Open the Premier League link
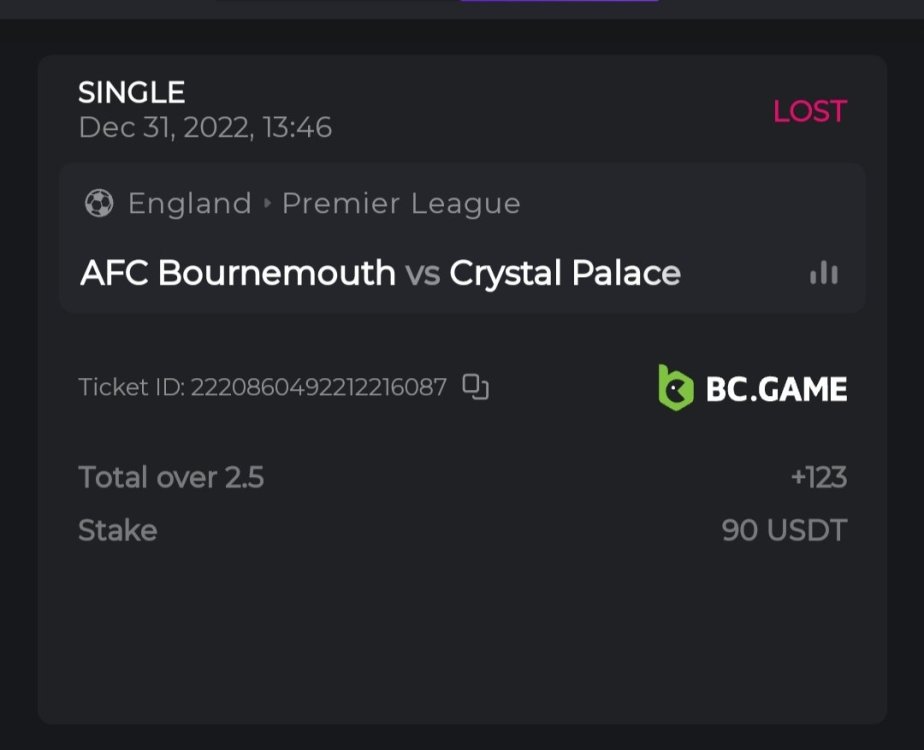924x750 pixels. click(401, 204)
